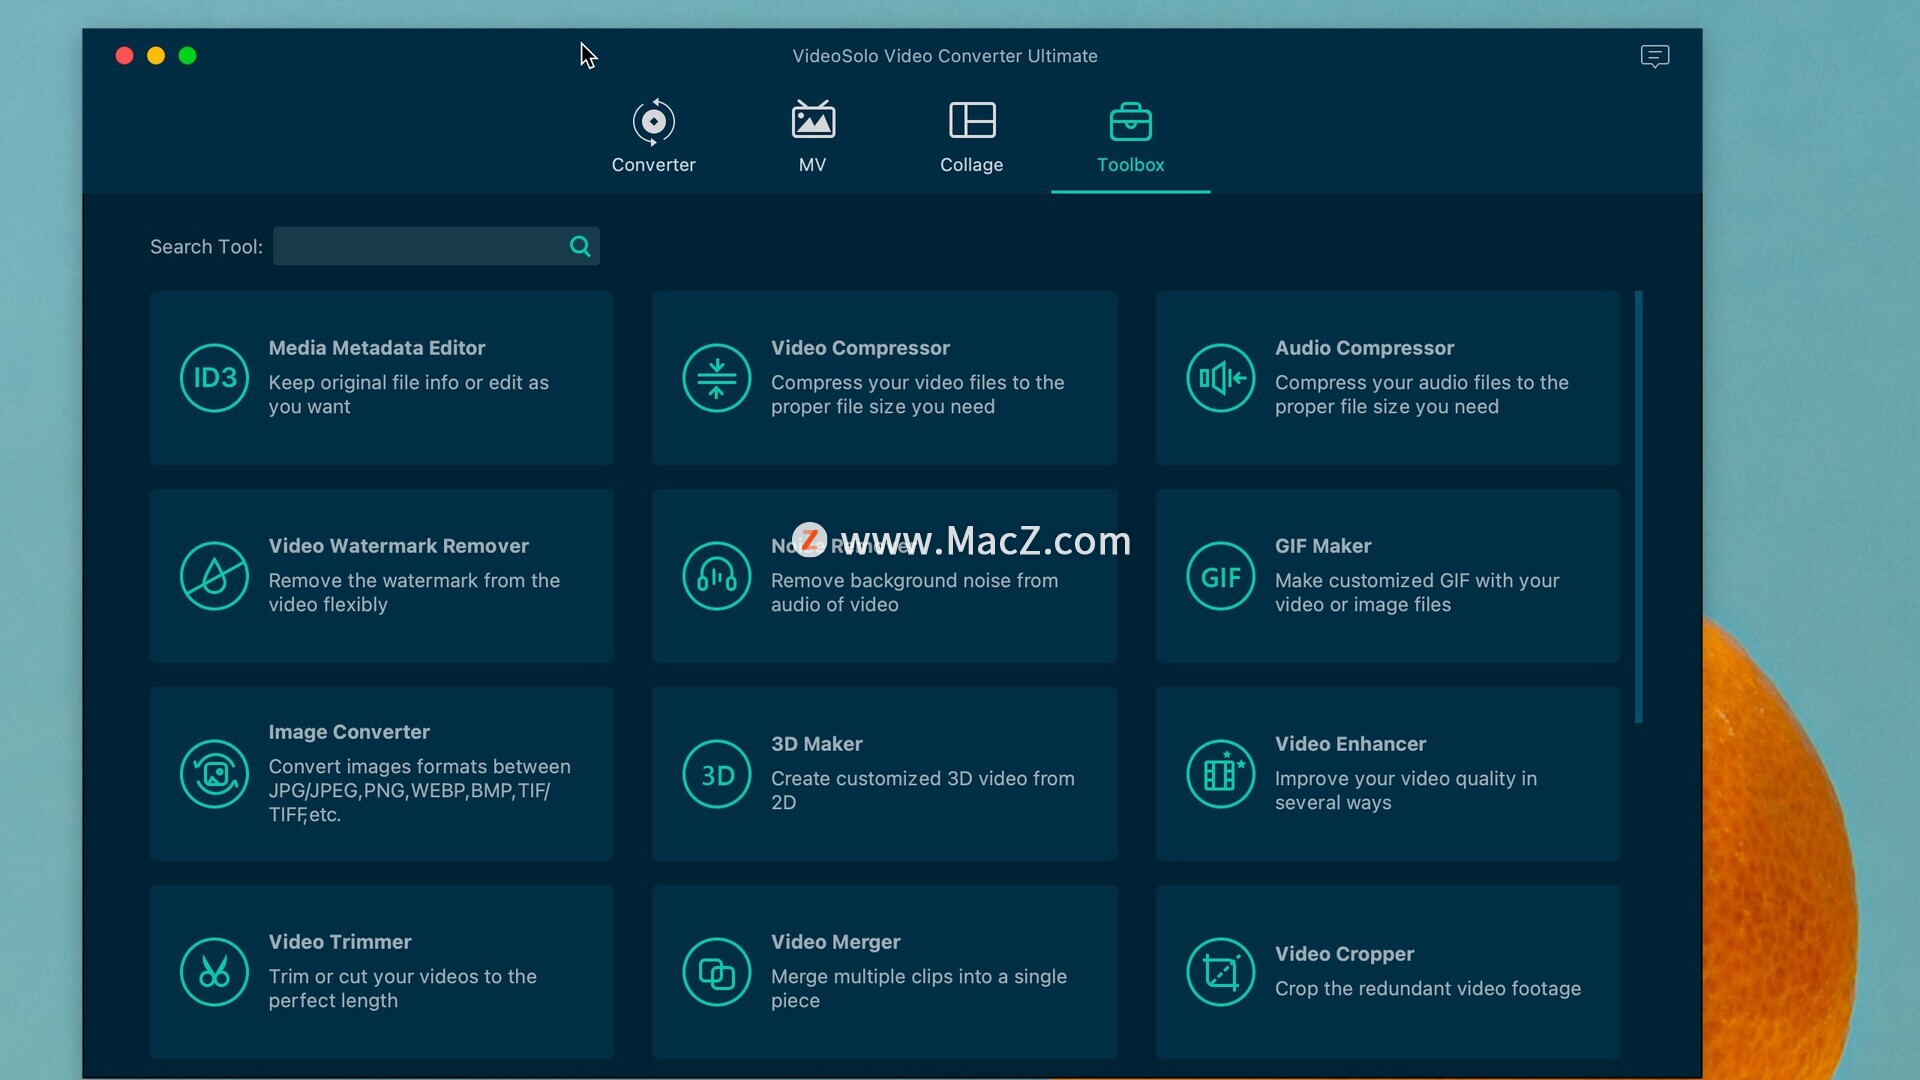
Task: Click the Collage layout icon
Action: coord(972,120)
